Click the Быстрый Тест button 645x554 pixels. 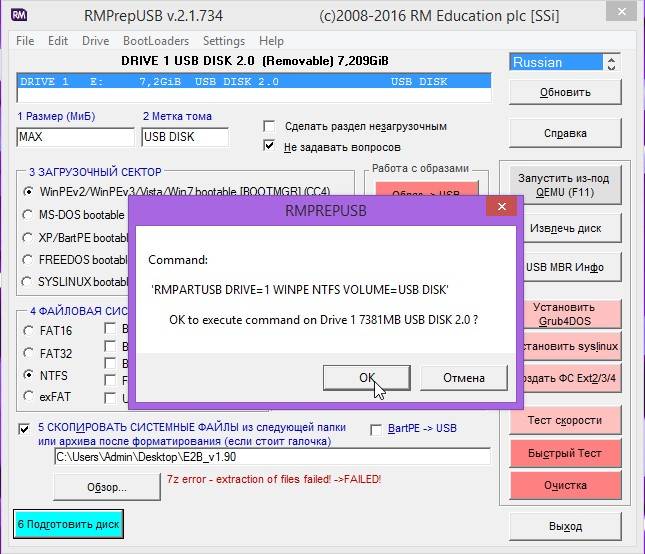click(x=565, y=453)
